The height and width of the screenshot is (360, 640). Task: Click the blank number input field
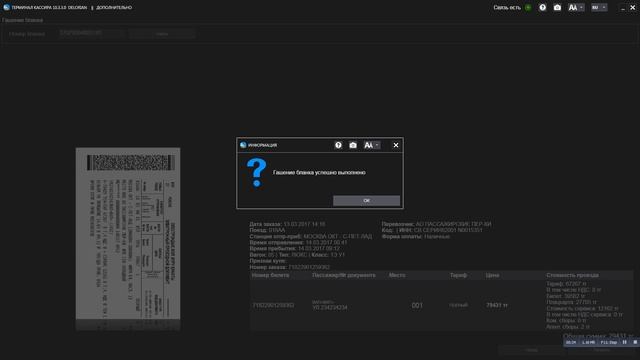[x=91, y=33]
